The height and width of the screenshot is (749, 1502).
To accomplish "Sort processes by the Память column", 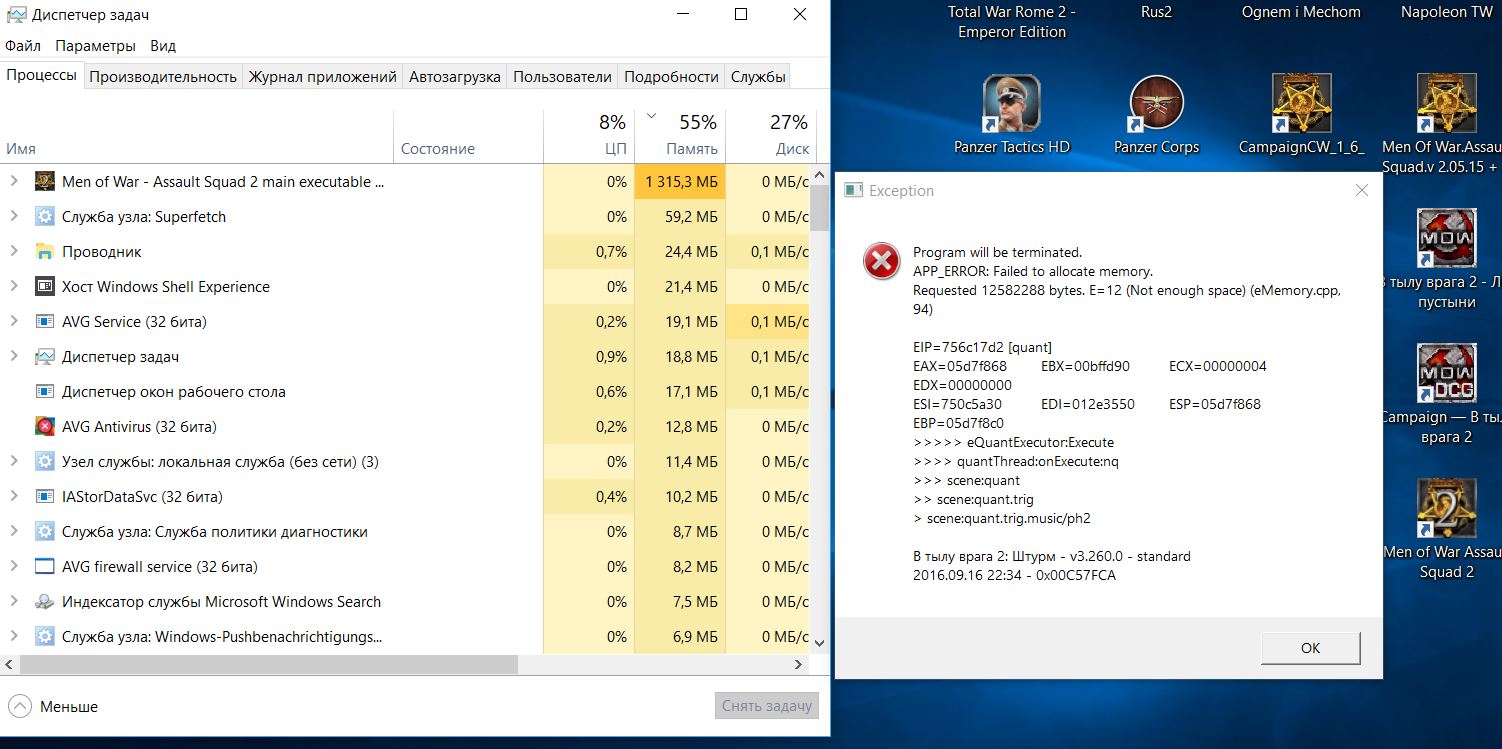I will [680, 136].
